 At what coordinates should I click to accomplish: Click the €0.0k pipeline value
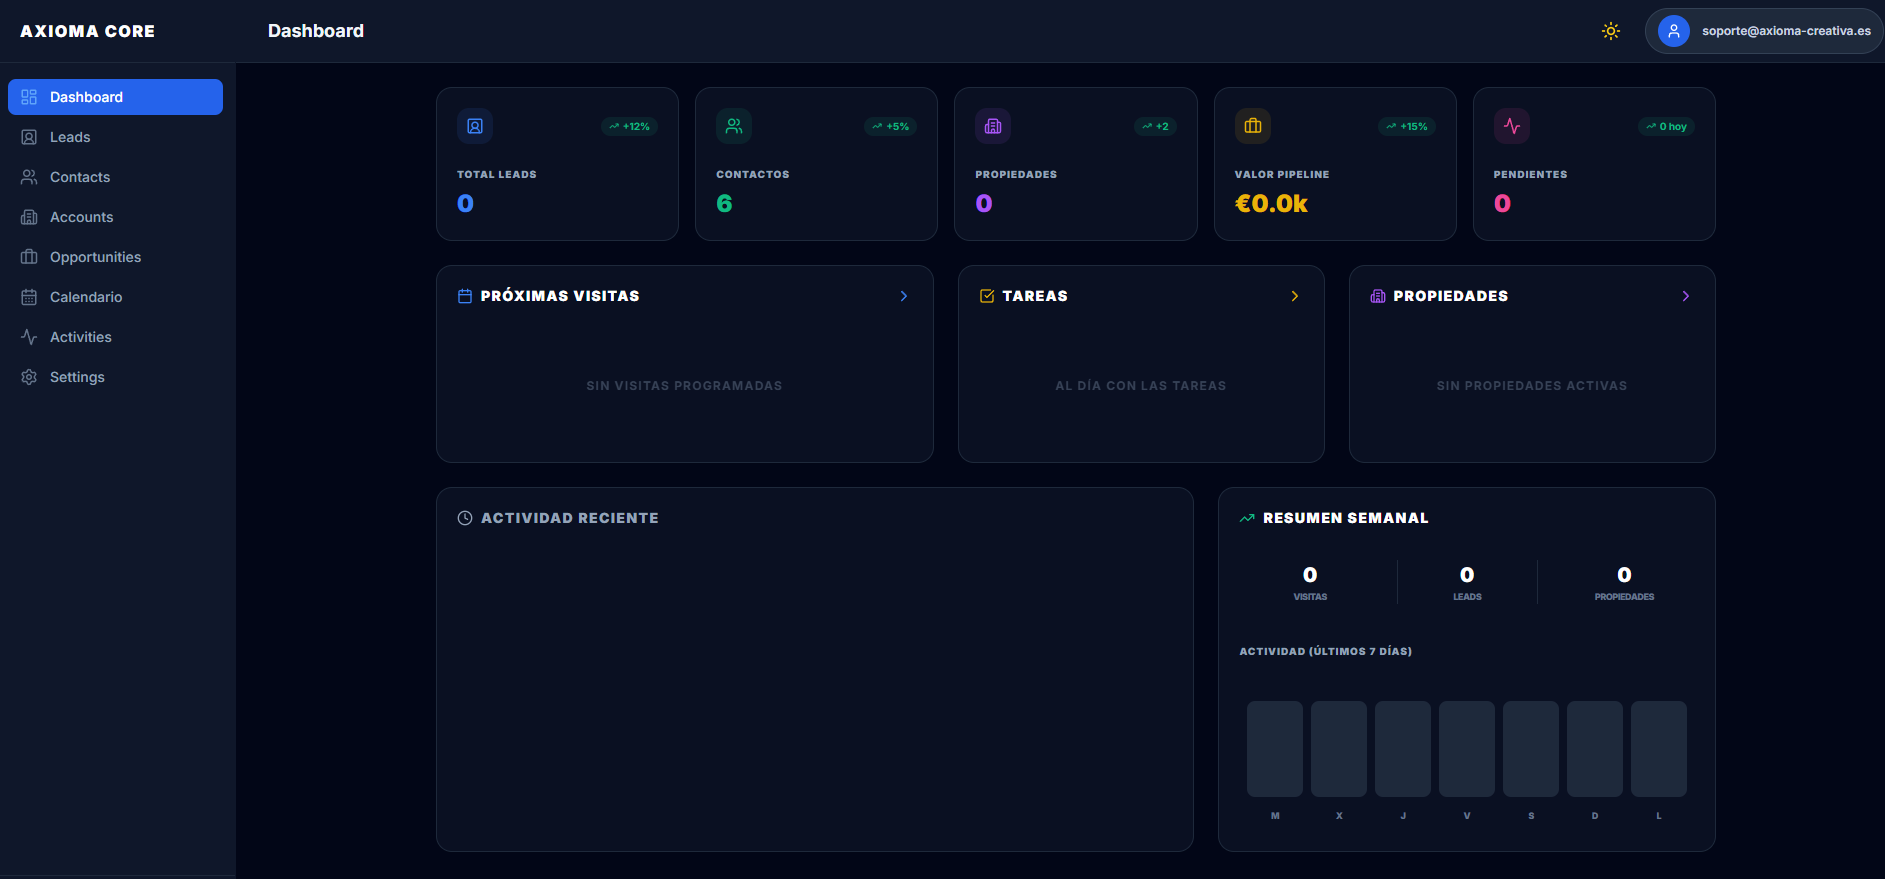pyautogui.click(x=1271, y=203)
